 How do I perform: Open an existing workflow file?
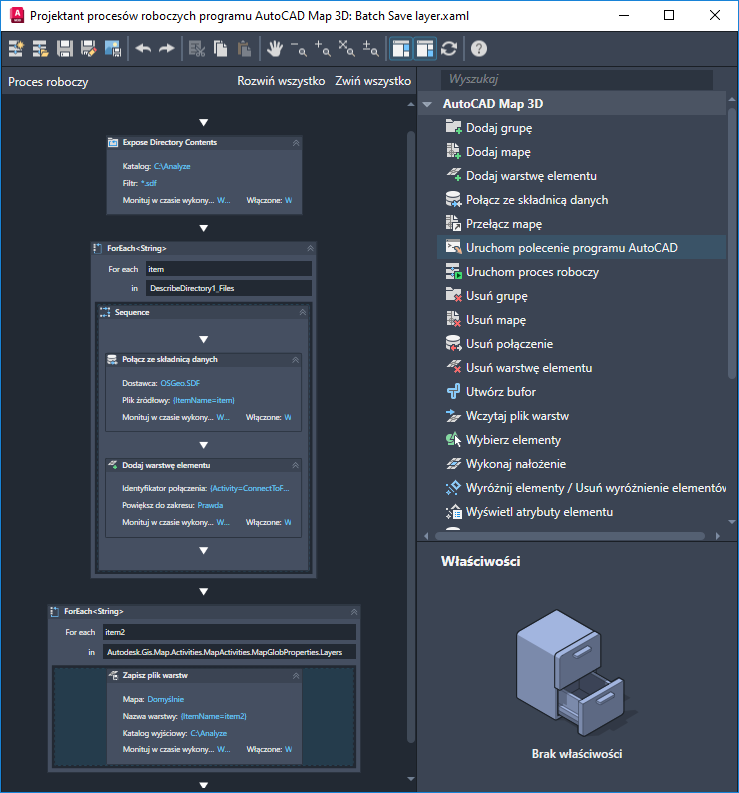(40, 49)
